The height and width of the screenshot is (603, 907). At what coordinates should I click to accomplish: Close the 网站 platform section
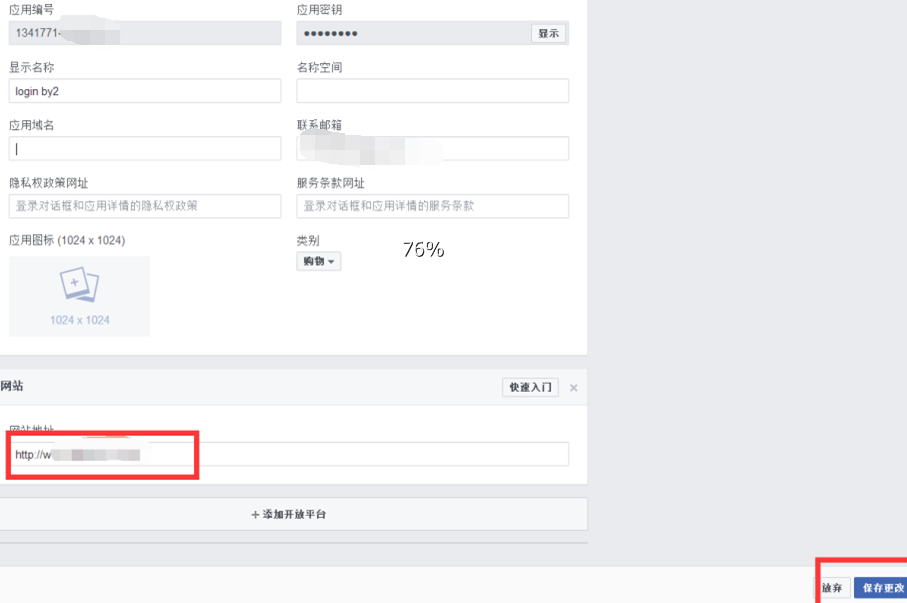pyautogui.click(x=573, y=388)
